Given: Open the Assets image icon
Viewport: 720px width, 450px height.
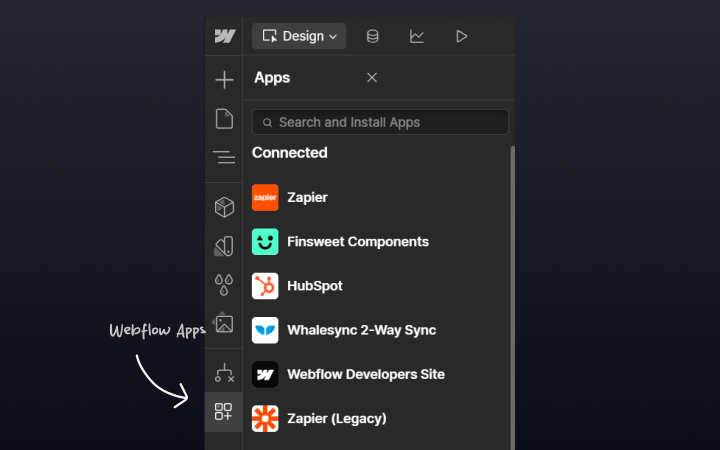Looking at the screenshot, I should (224, 323).
